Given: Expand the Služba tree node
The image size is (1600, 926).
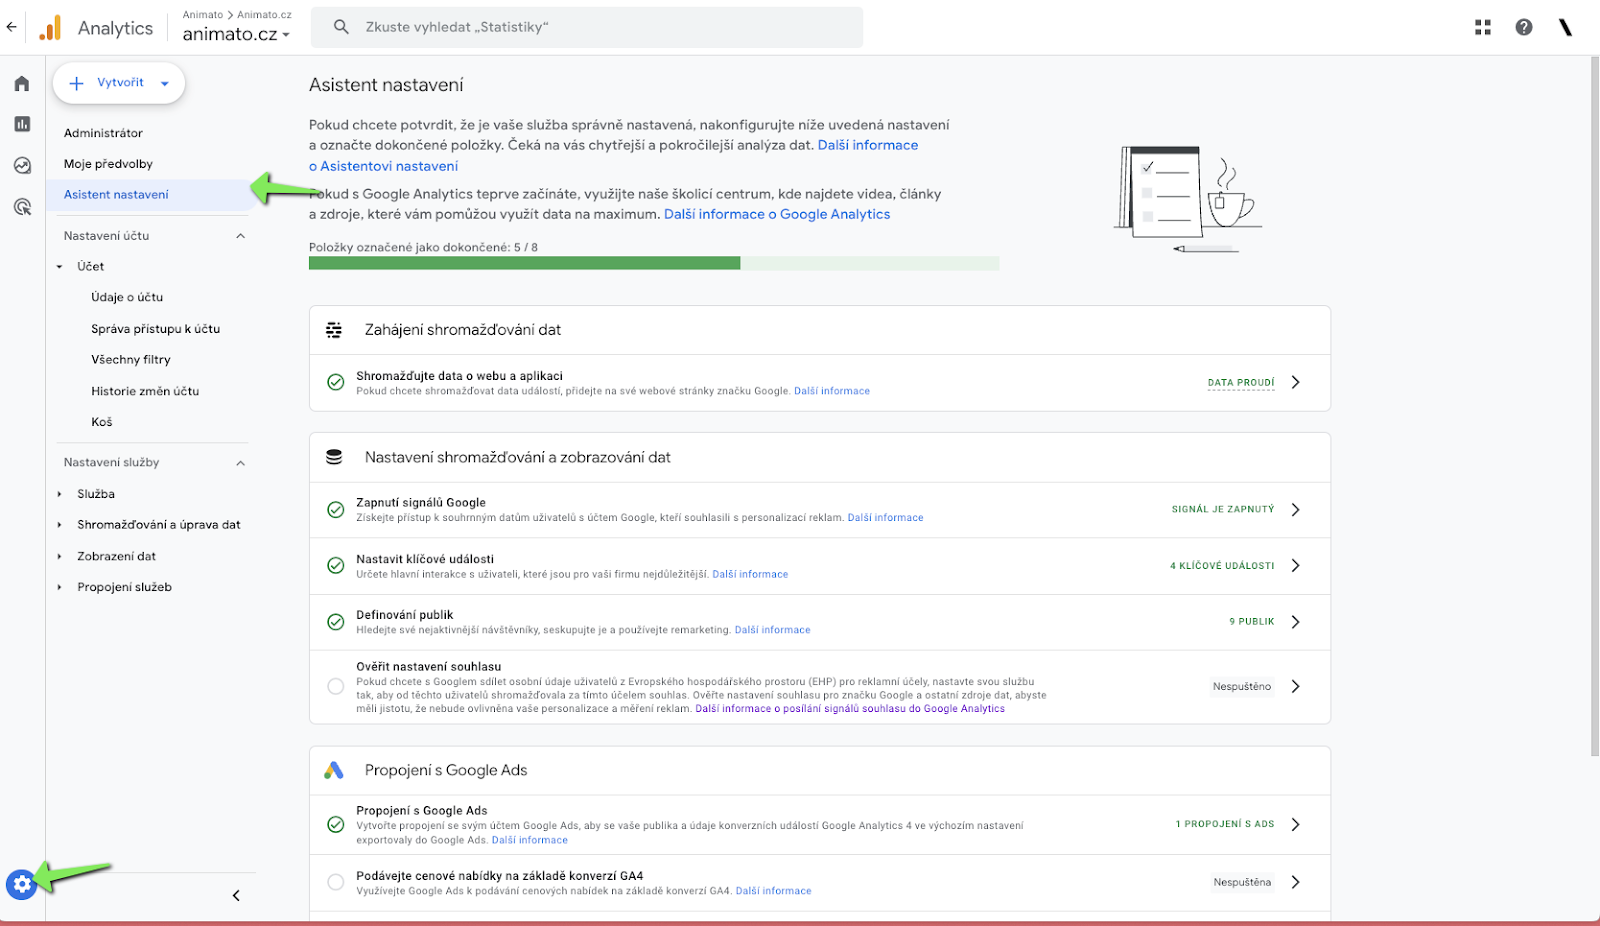Looking at the screenshot, I should pos(60,494).
